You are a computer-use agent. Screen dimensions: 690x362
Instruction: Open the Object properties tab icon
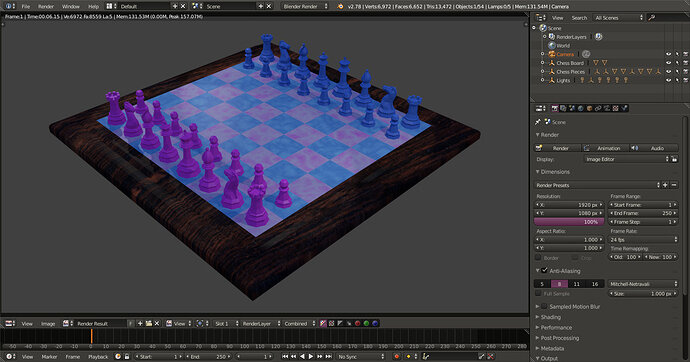coord(590,108)
